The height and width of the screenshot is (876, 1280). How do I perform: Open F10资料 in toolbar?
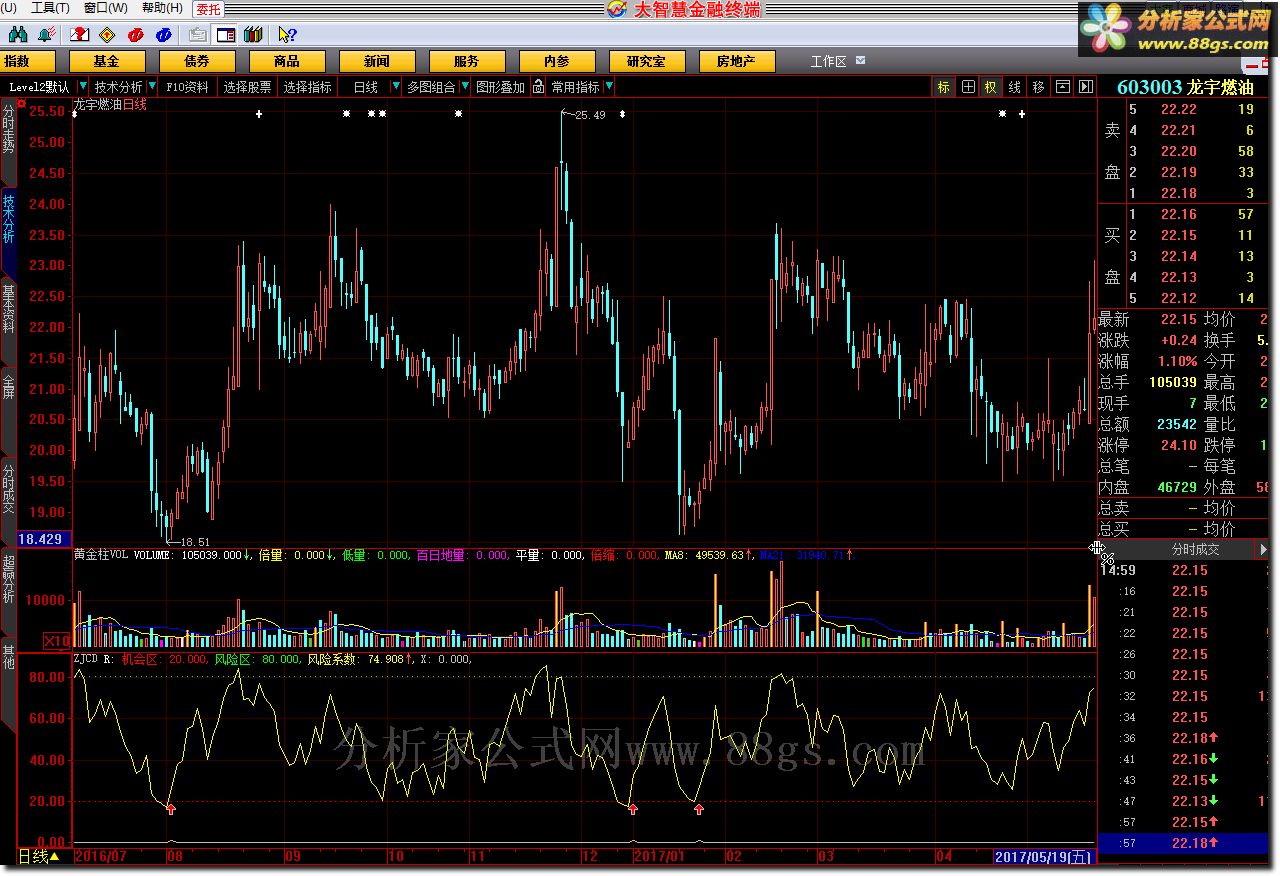coord(188,87)
